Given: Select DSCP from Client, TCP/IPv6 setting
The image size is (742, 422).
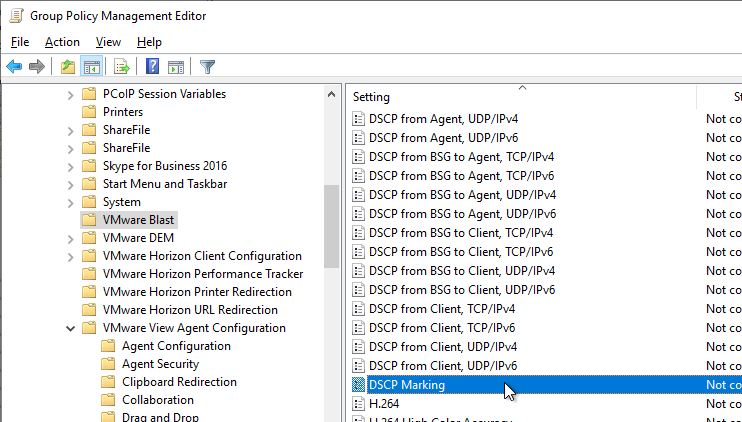Looking at the screenshot, I should point(442,327).
